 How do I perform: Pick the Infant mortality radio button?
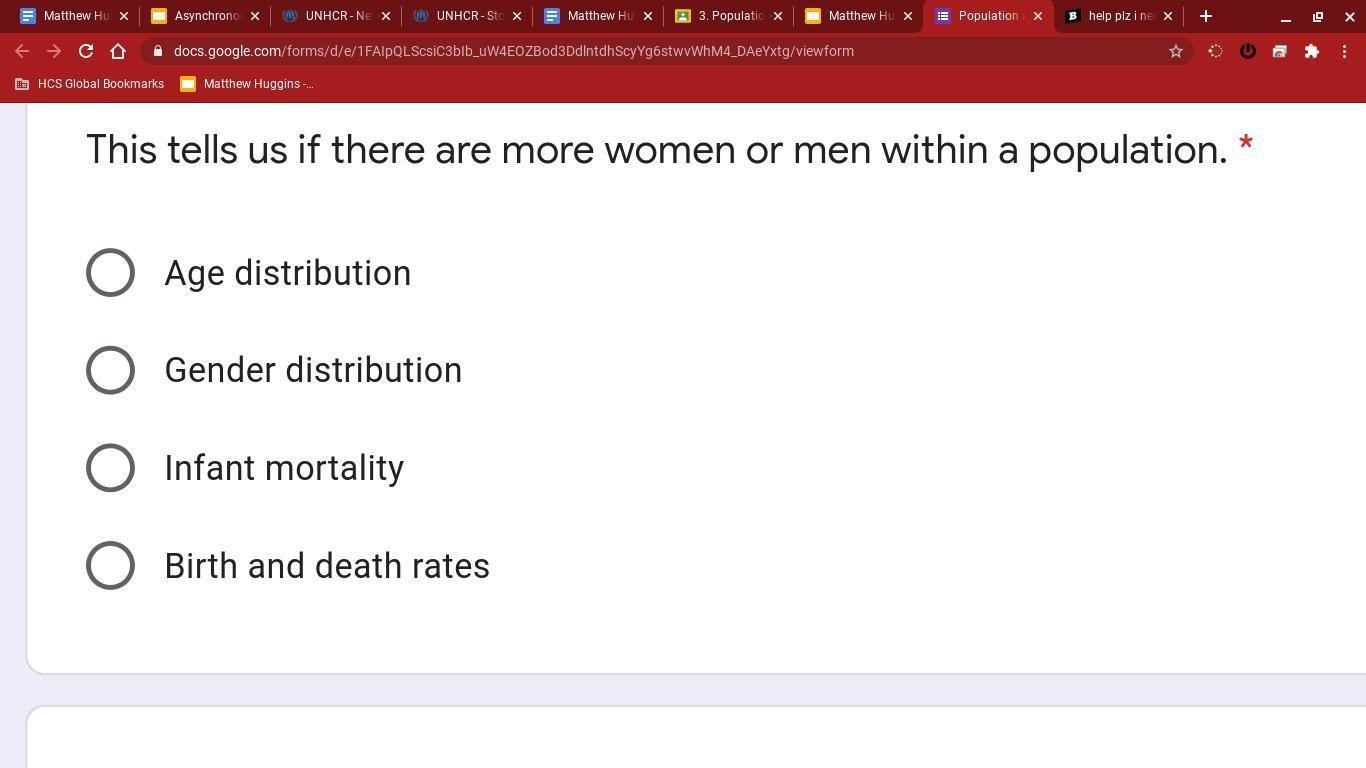point(110,468)
